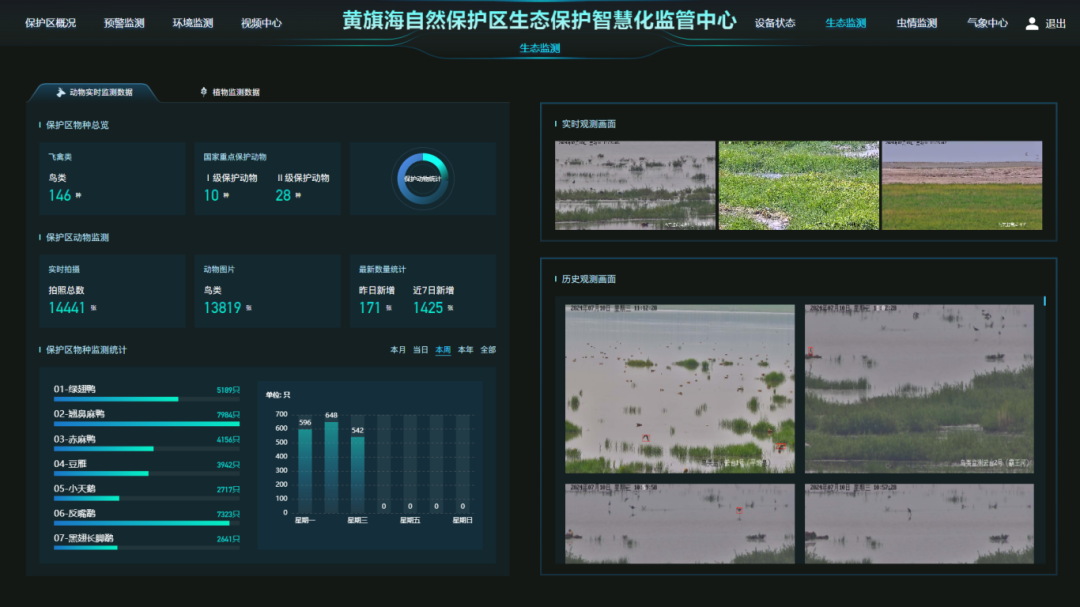The height and width of the screenshot is (607, 1080).
Task: Open the 气象中心 menu item
Action: [988, 21]
